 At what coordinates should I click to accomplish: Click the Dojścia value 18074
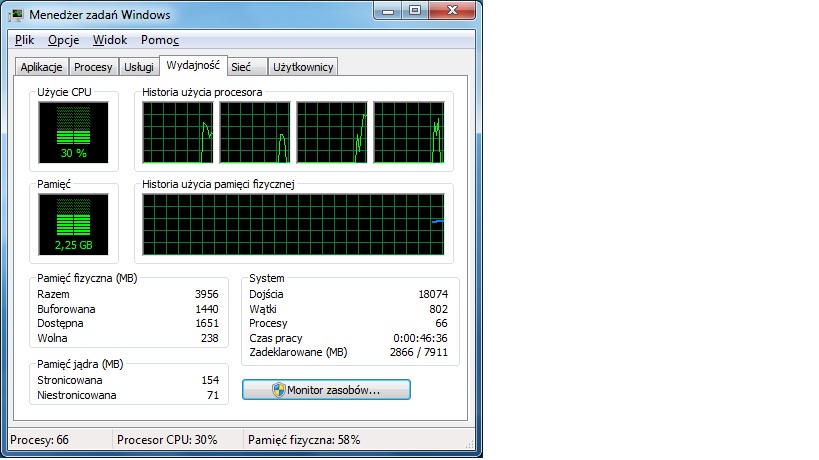(x=433, y=294)
